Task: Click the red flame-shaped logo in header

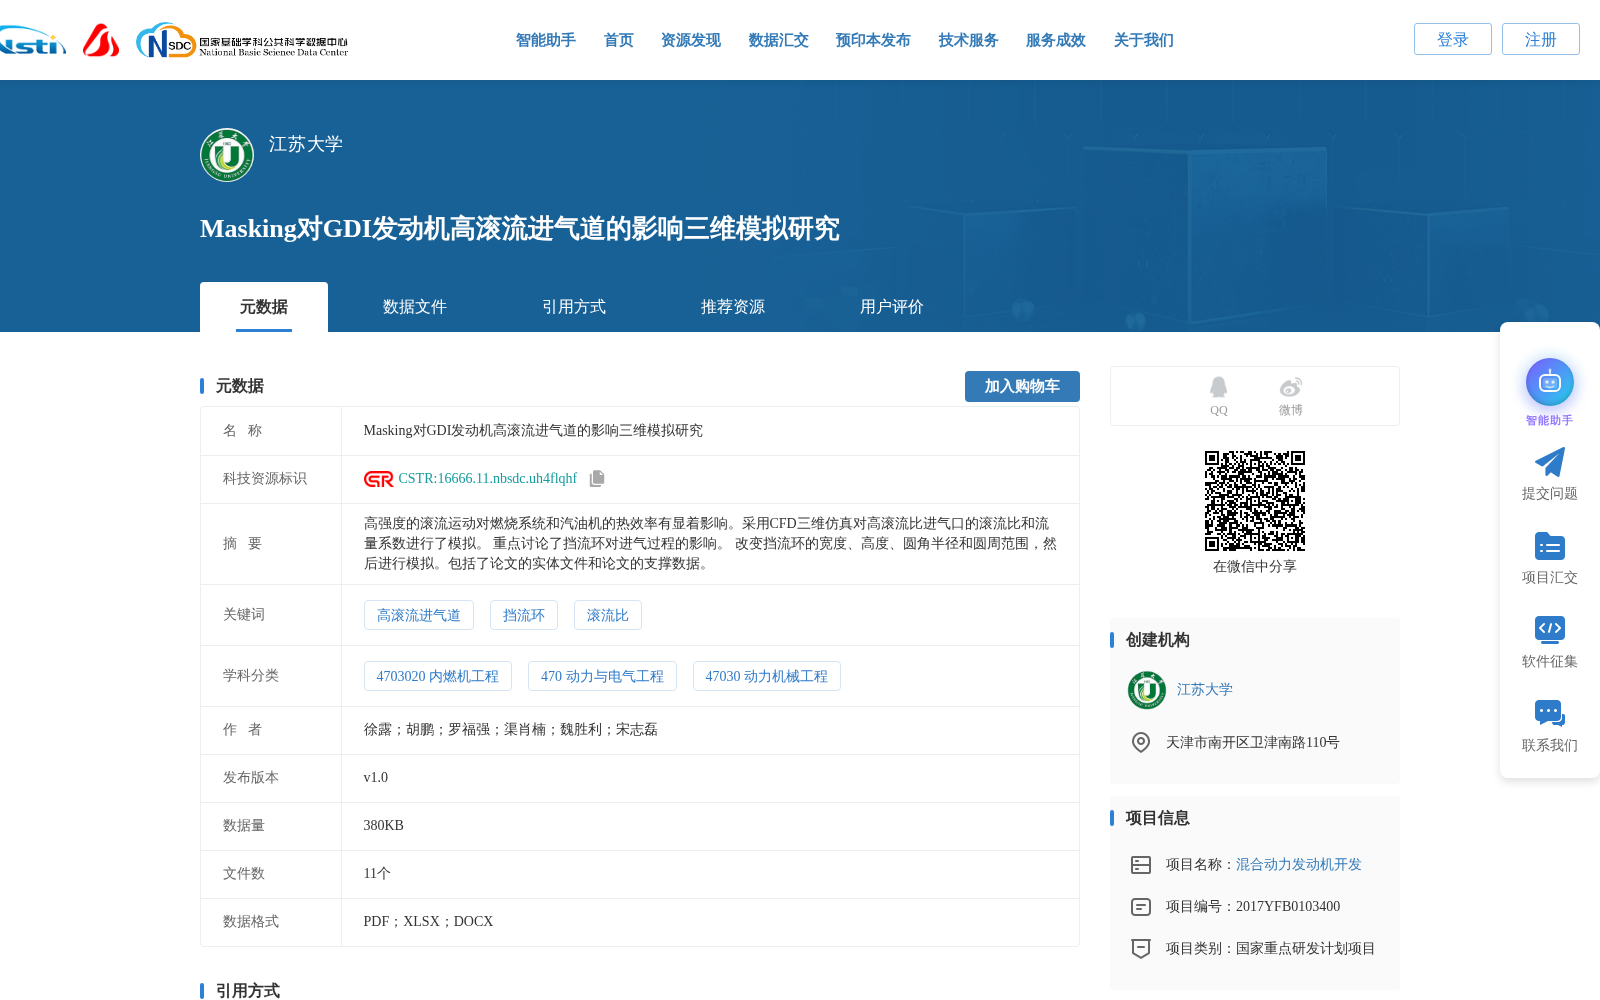Action: coord(101,40)
